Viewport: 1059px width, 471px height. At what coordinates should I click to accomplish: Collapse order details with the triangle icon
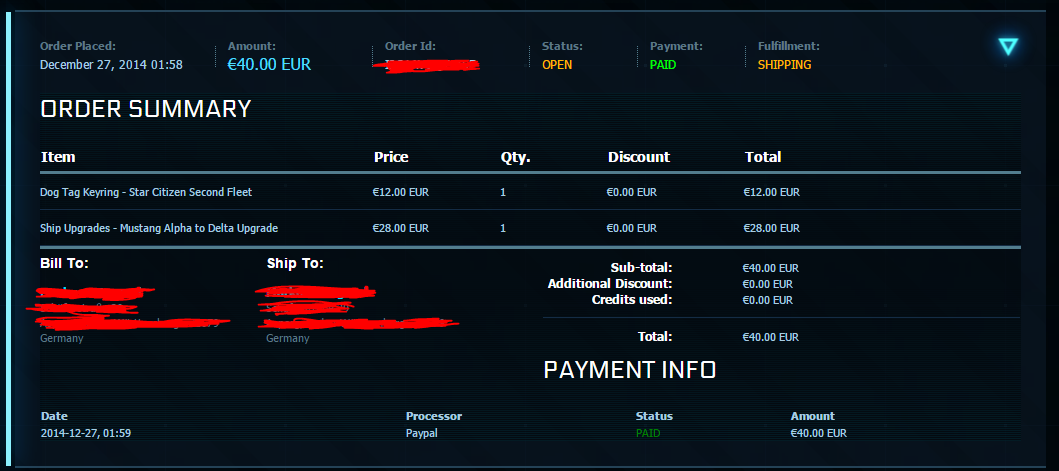point(1008,47)
